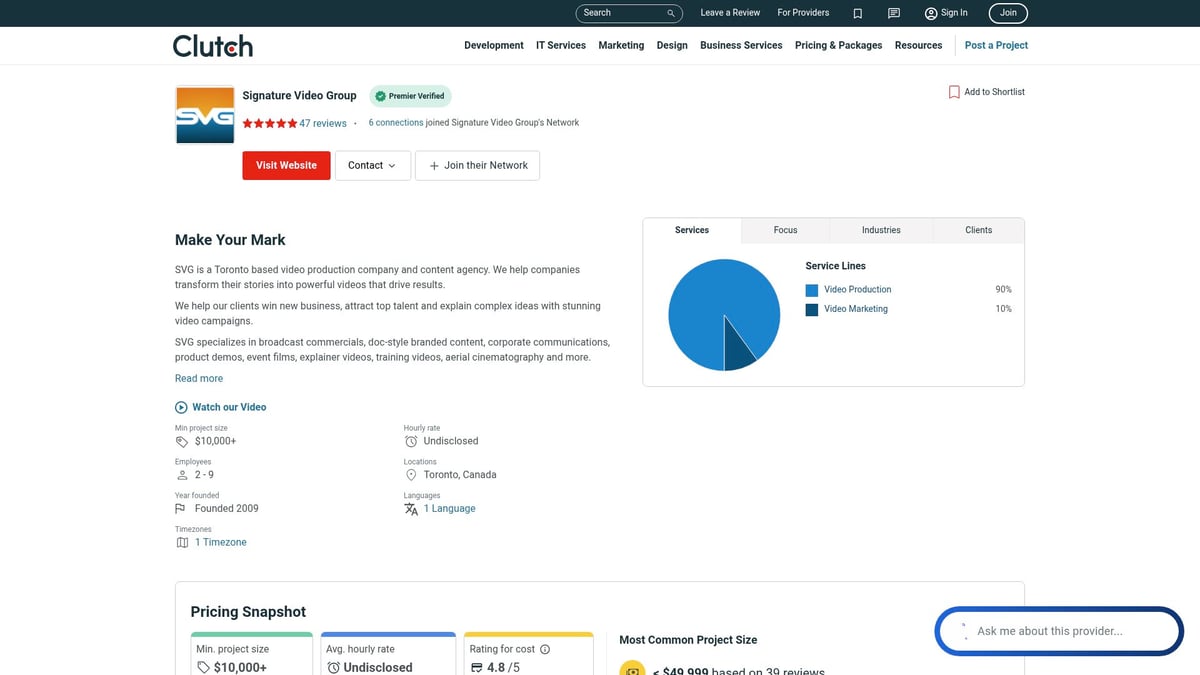Click the price tag icon next to $10,000+
This screenshot has width=1200, height=675.
point(182,441)
